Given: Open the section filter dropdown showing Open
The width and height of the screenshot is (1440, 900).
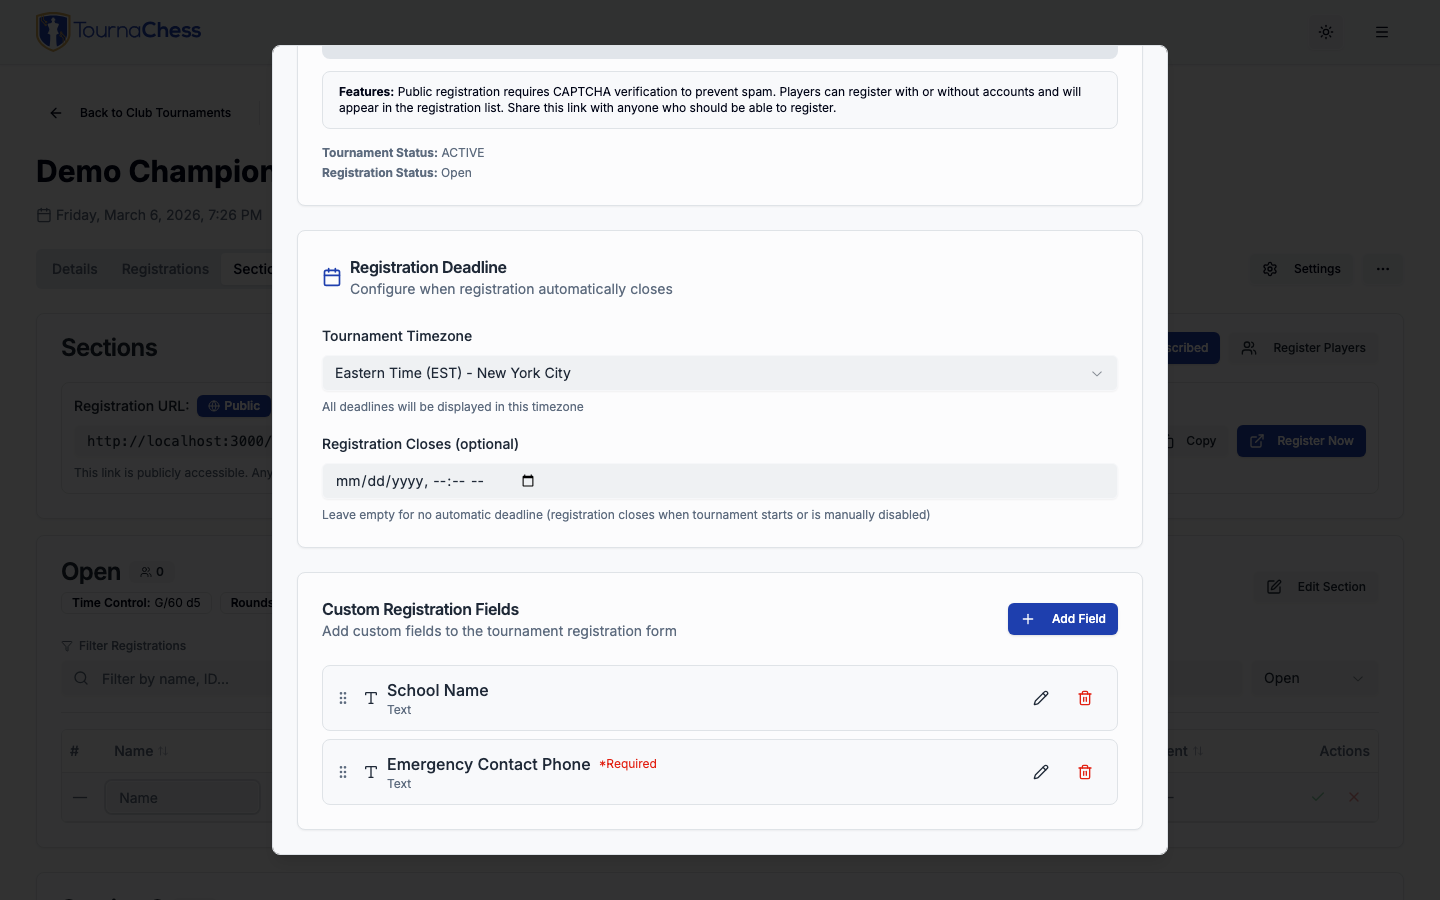Looking at the screenshot, I should 1312,678.
